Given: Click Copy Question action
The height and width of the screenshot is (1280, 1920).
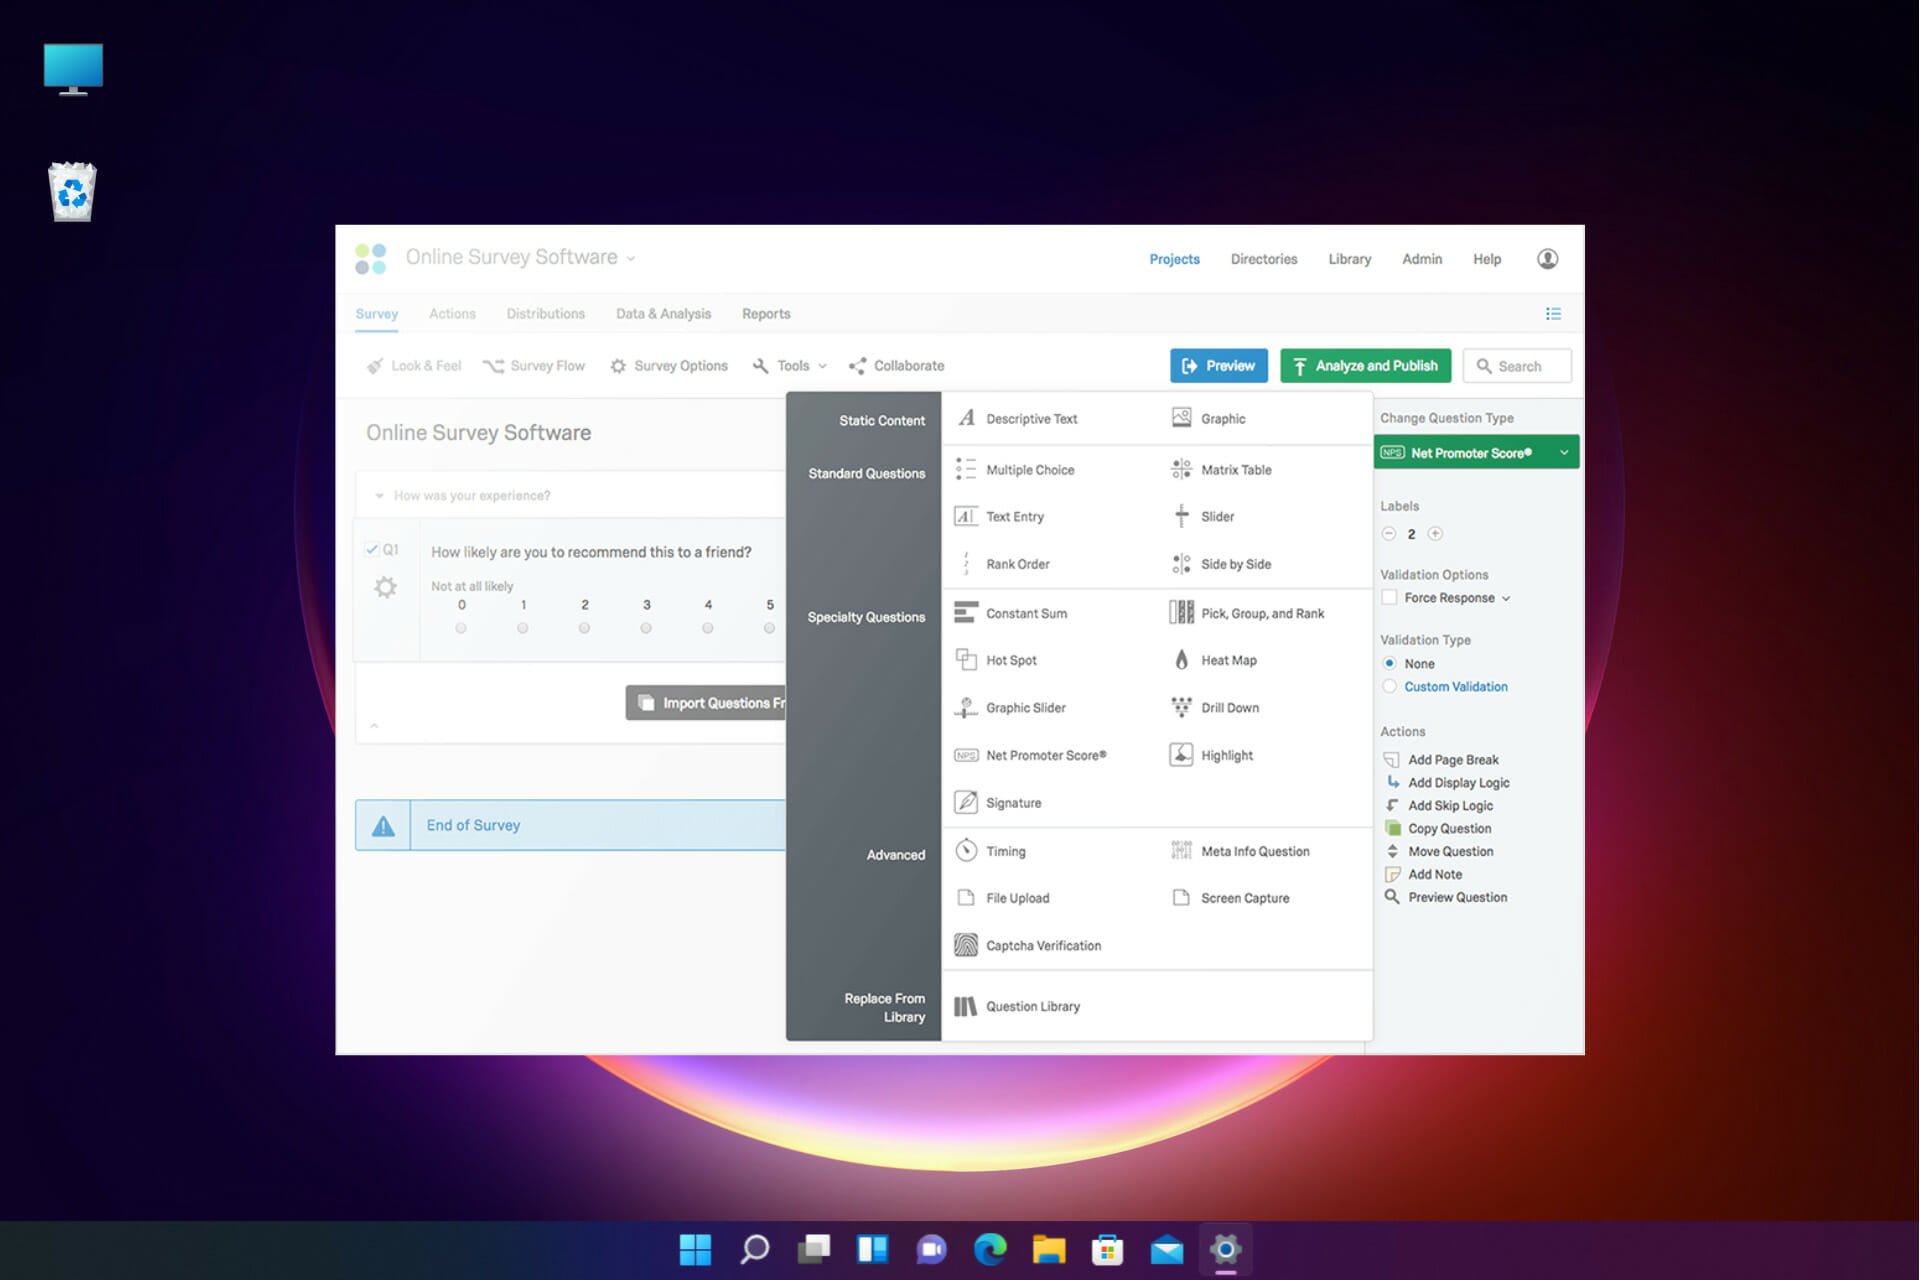Looking at the screenshot, I should [1437, 829].
